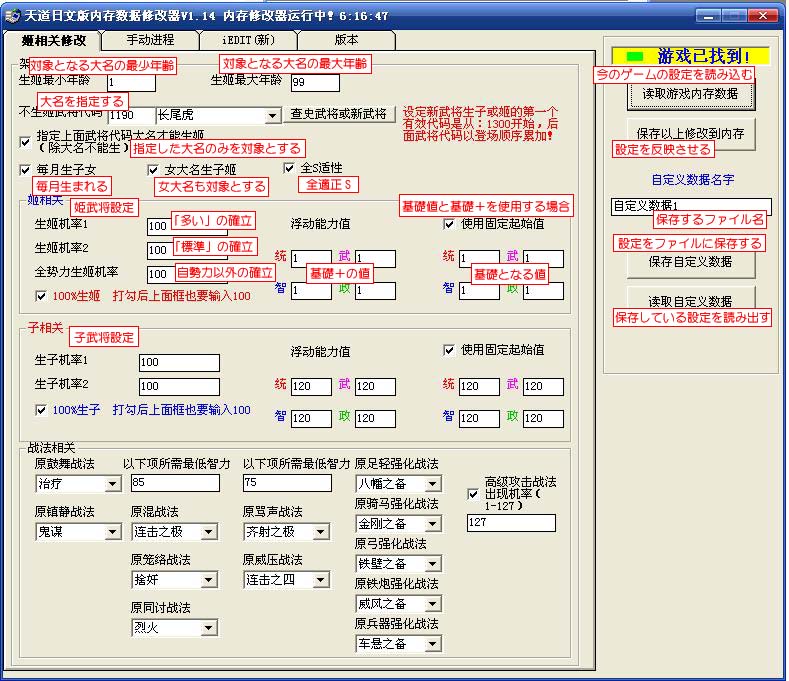Image resolution: width=789 pixels, height=681 pixels.
Task: Toggle the 100%生子 checkbox
Action: point(41,410)
